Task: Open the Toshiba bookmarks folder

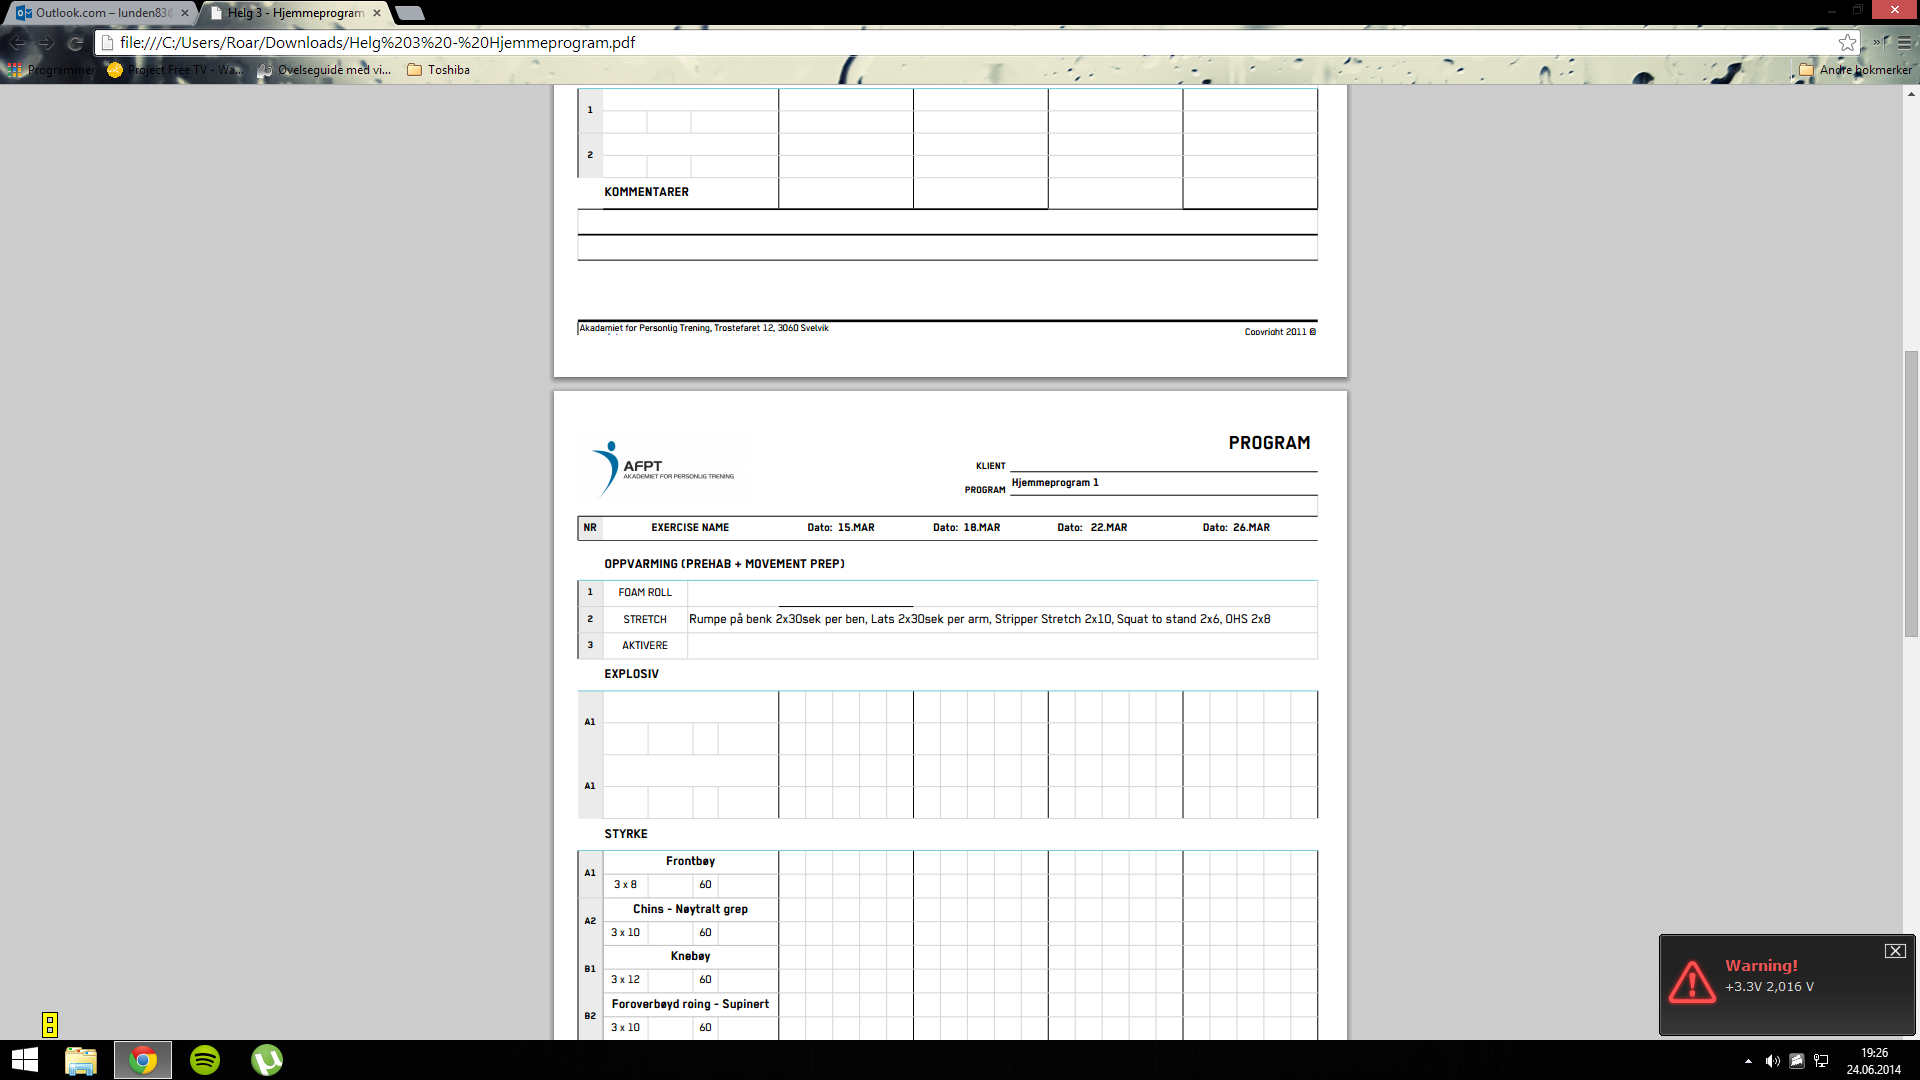Action: coord(439,70)
